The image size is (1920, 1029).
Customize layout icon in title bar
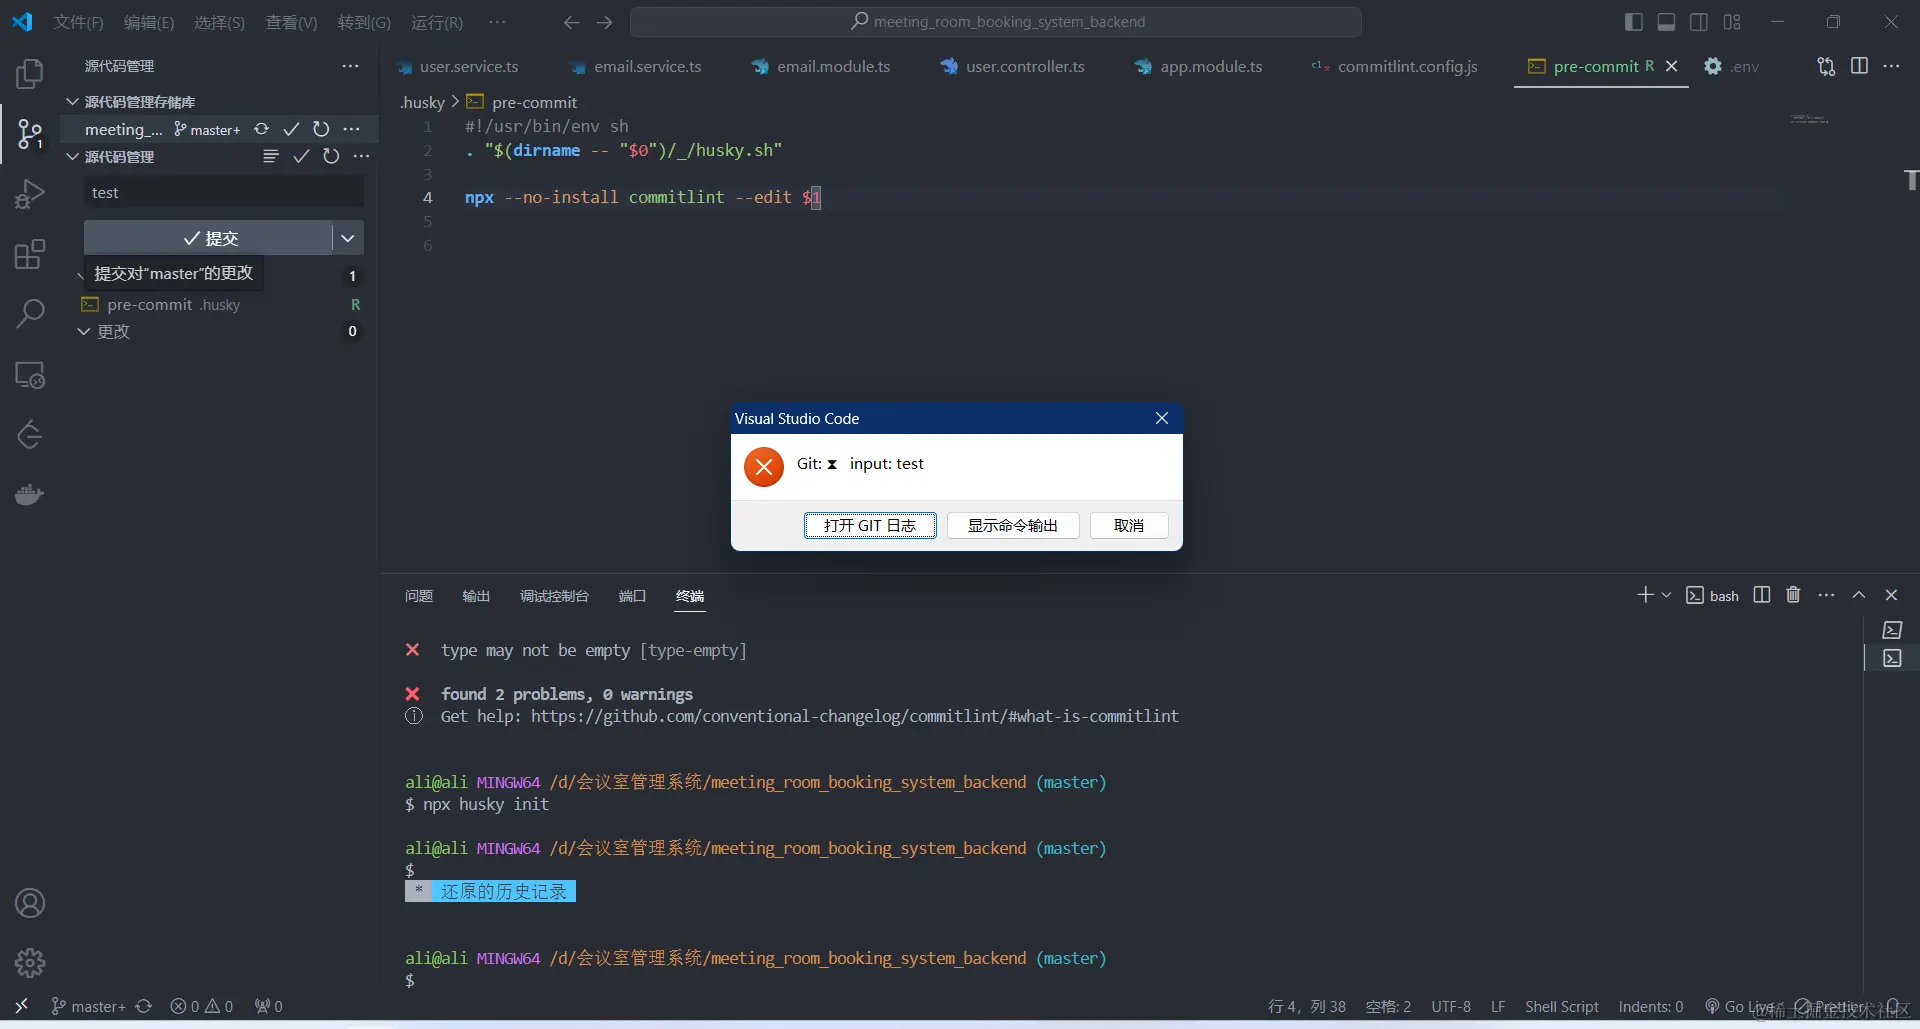coord(1732,22)
